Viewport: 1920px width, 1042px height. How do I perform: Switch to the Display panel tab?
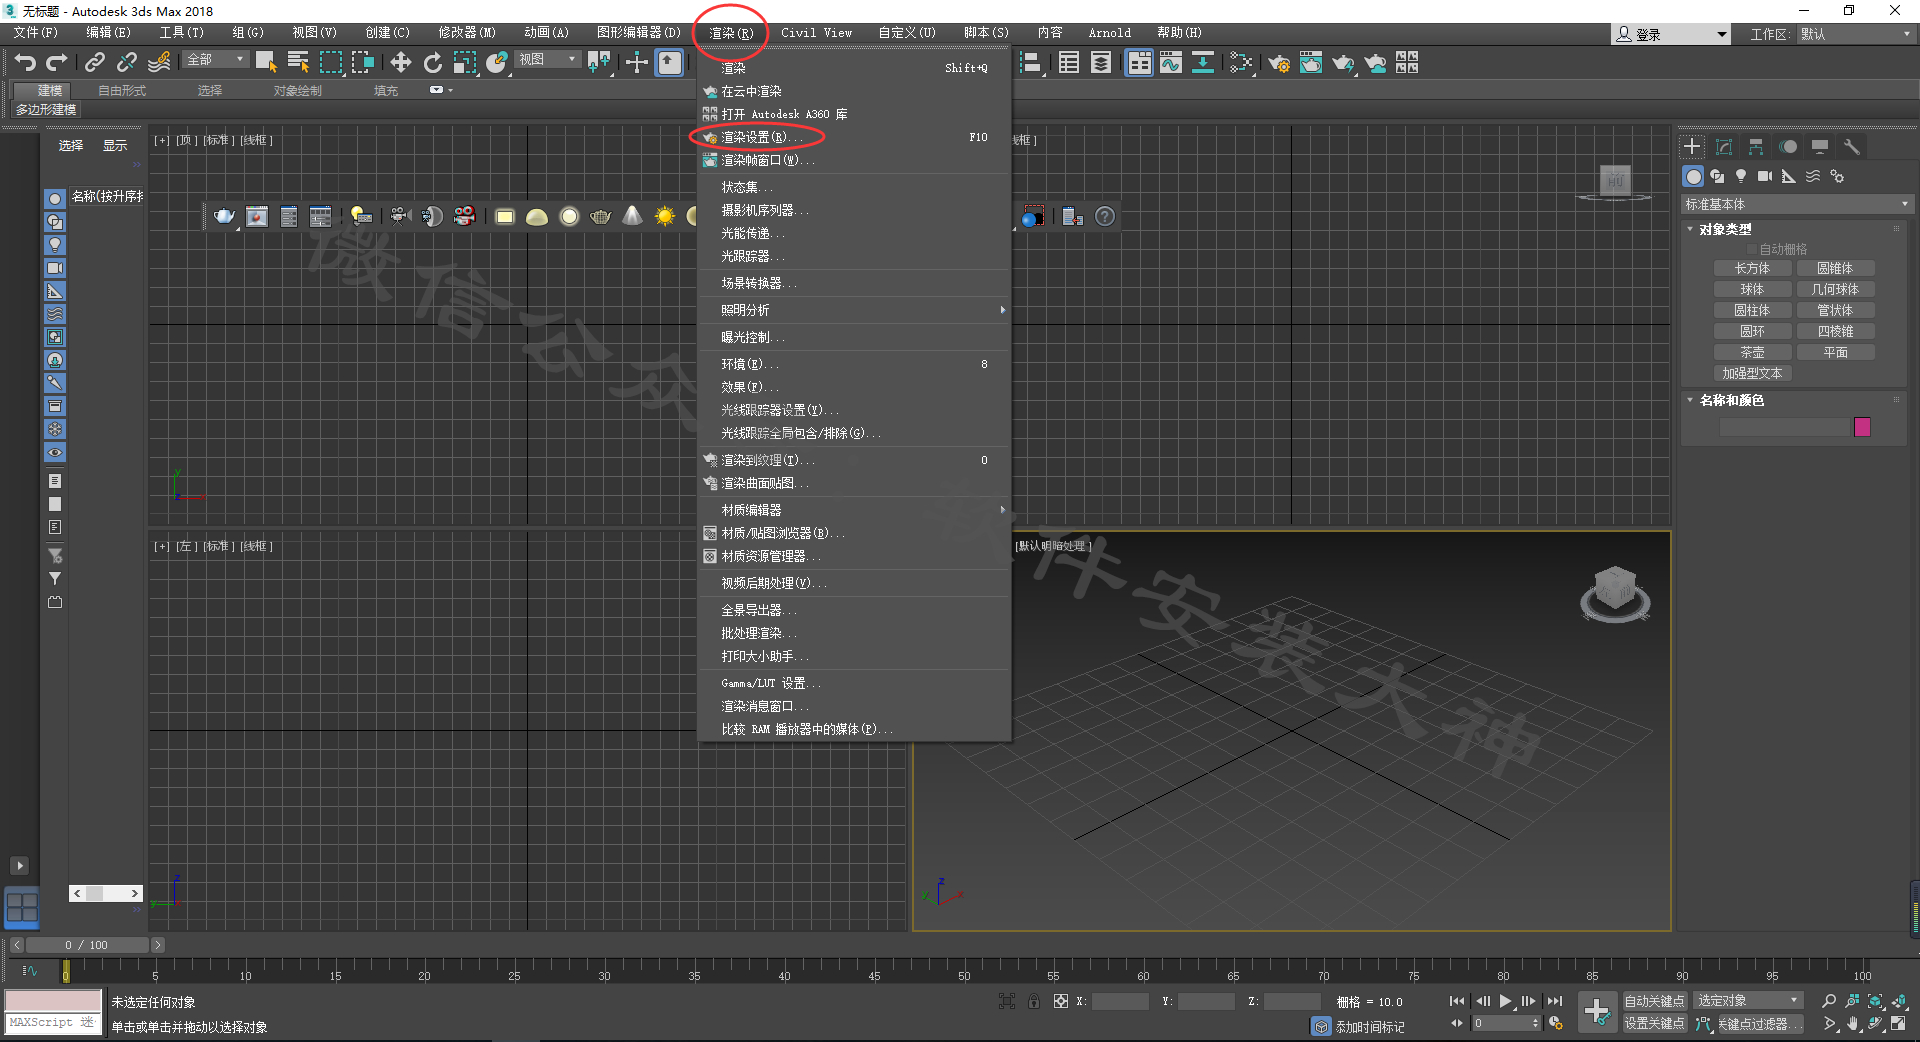(1820, 147)
